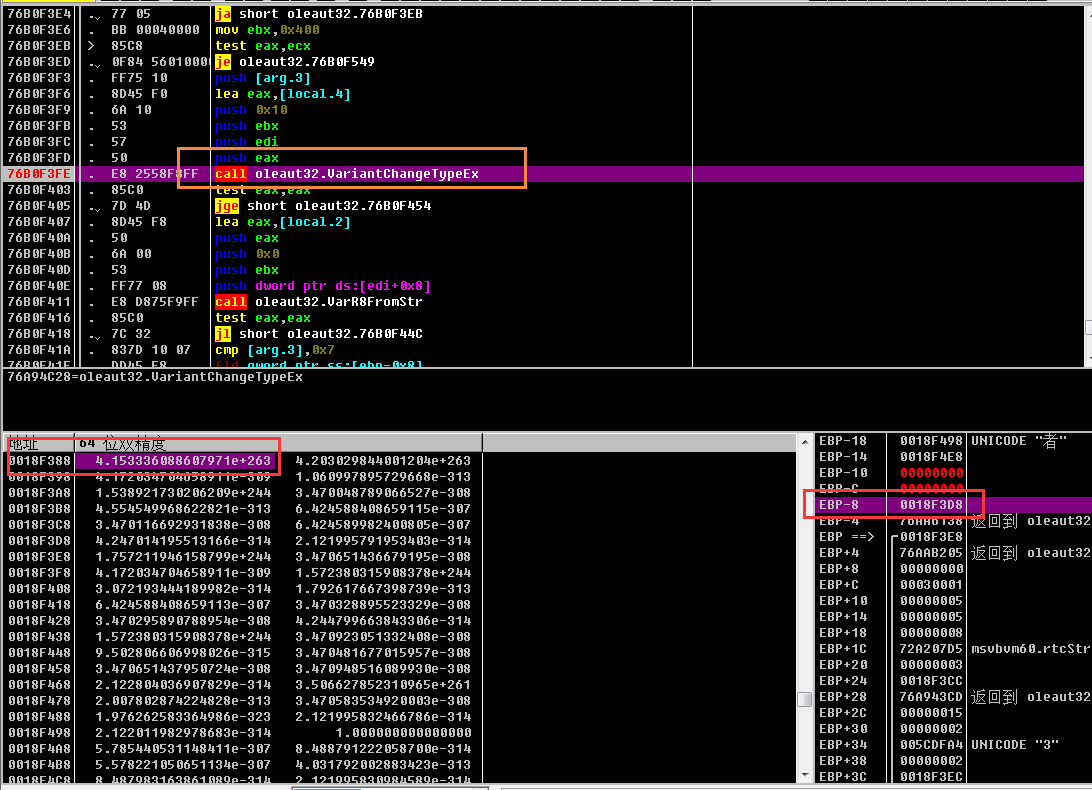Select stack value 76AAB205 at EBP+4
The width and height of the screenshot is (1092, 790).
click(931, 553)
